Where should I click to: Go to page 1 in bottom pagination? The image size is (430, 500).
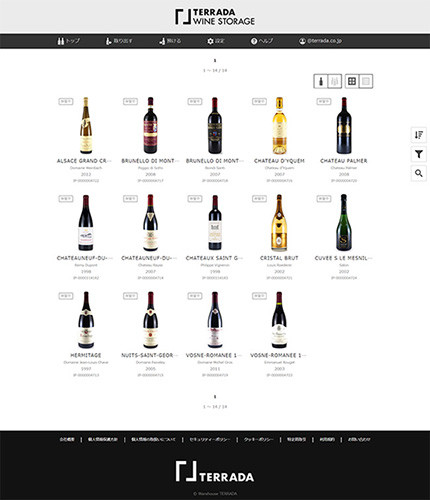pos(215,397)
